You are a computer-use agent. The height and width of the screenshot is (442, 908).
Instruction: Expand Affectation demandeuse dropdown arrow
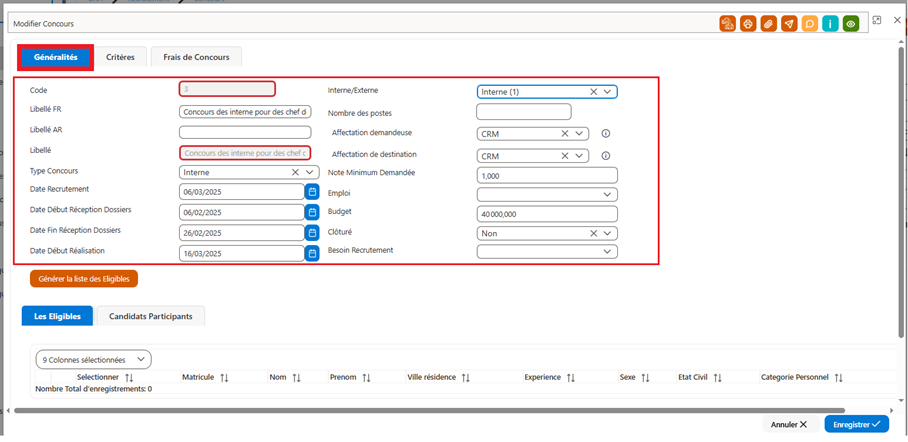[579, 134]
